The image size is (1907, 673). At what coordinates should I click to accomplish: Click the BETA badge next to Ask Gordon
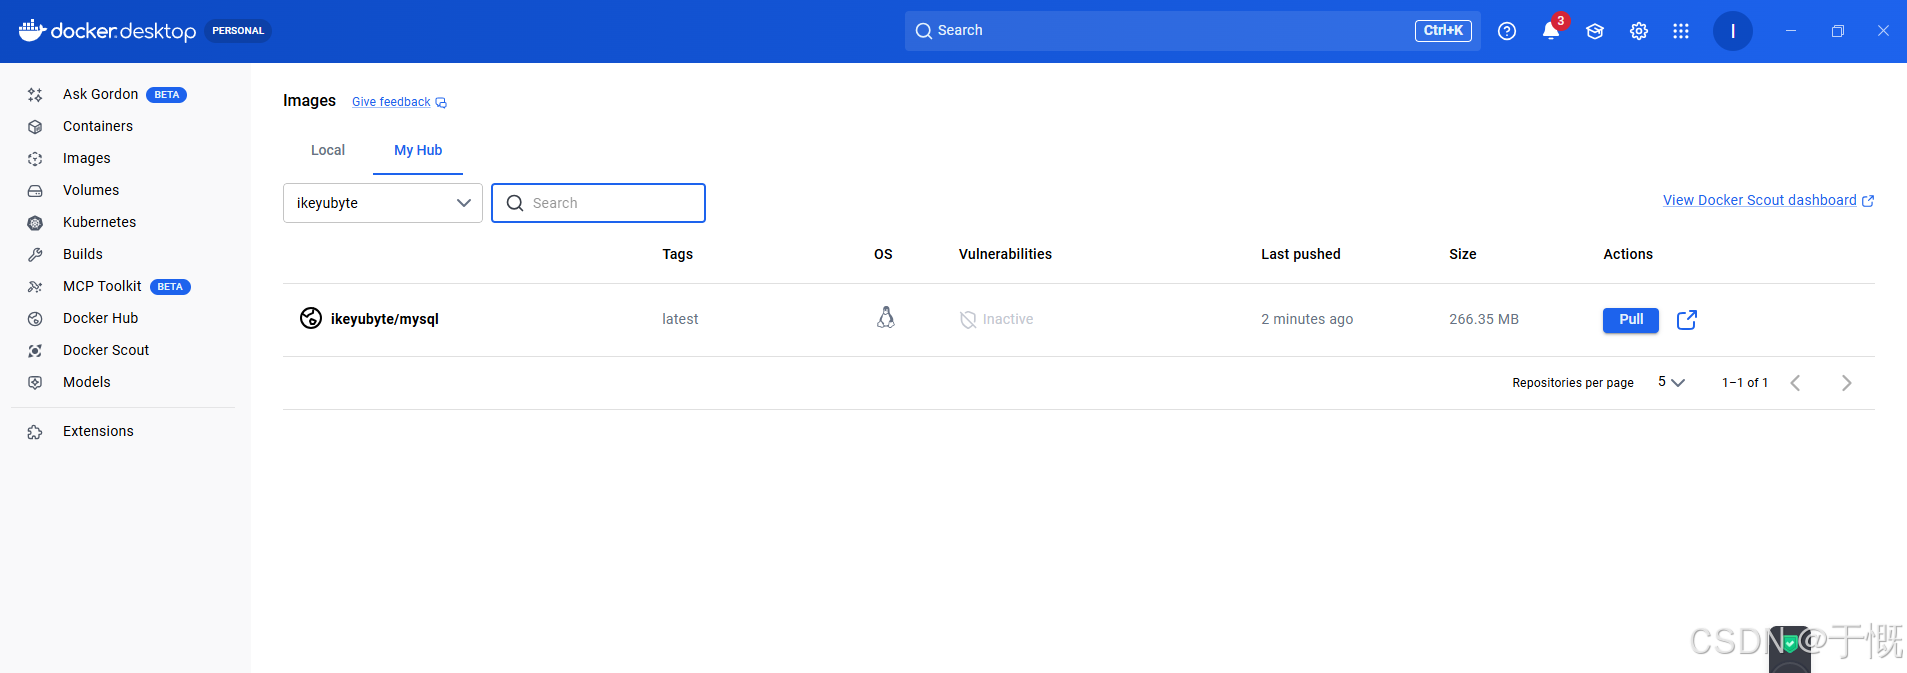click(166, 95)
